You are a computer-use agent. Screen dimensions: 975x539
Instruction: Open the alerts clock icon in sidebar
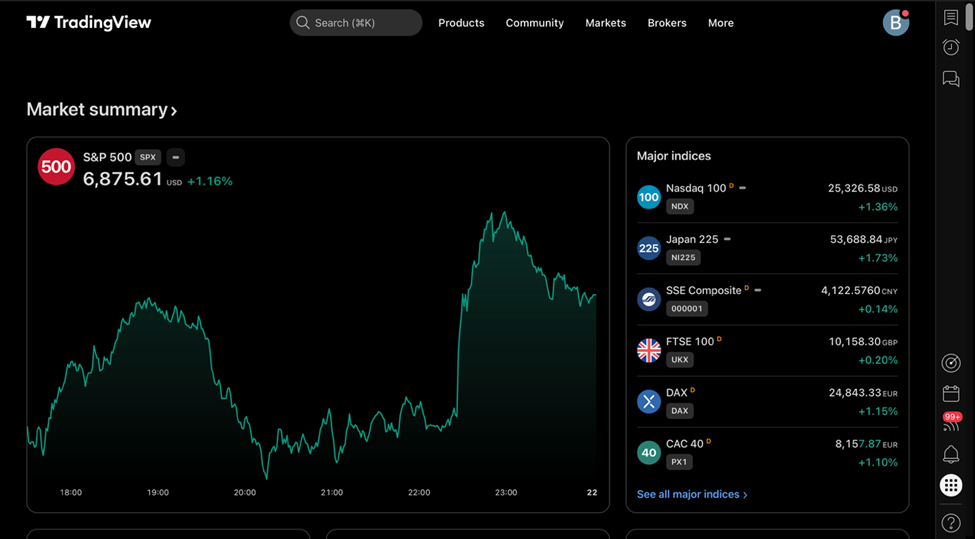tap(951, 47)
